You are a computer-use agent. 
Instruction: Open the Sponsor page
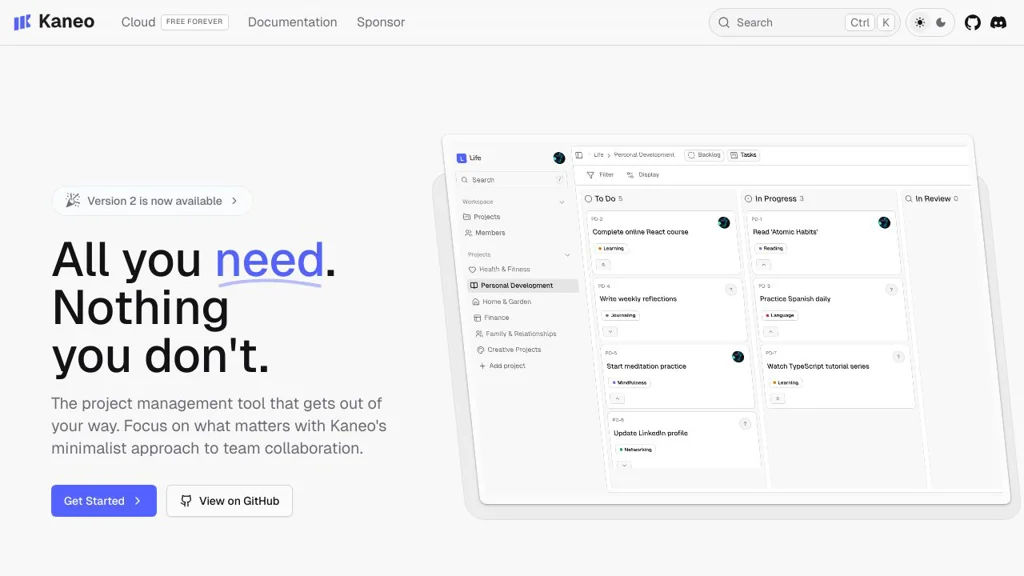coord(381,22)
